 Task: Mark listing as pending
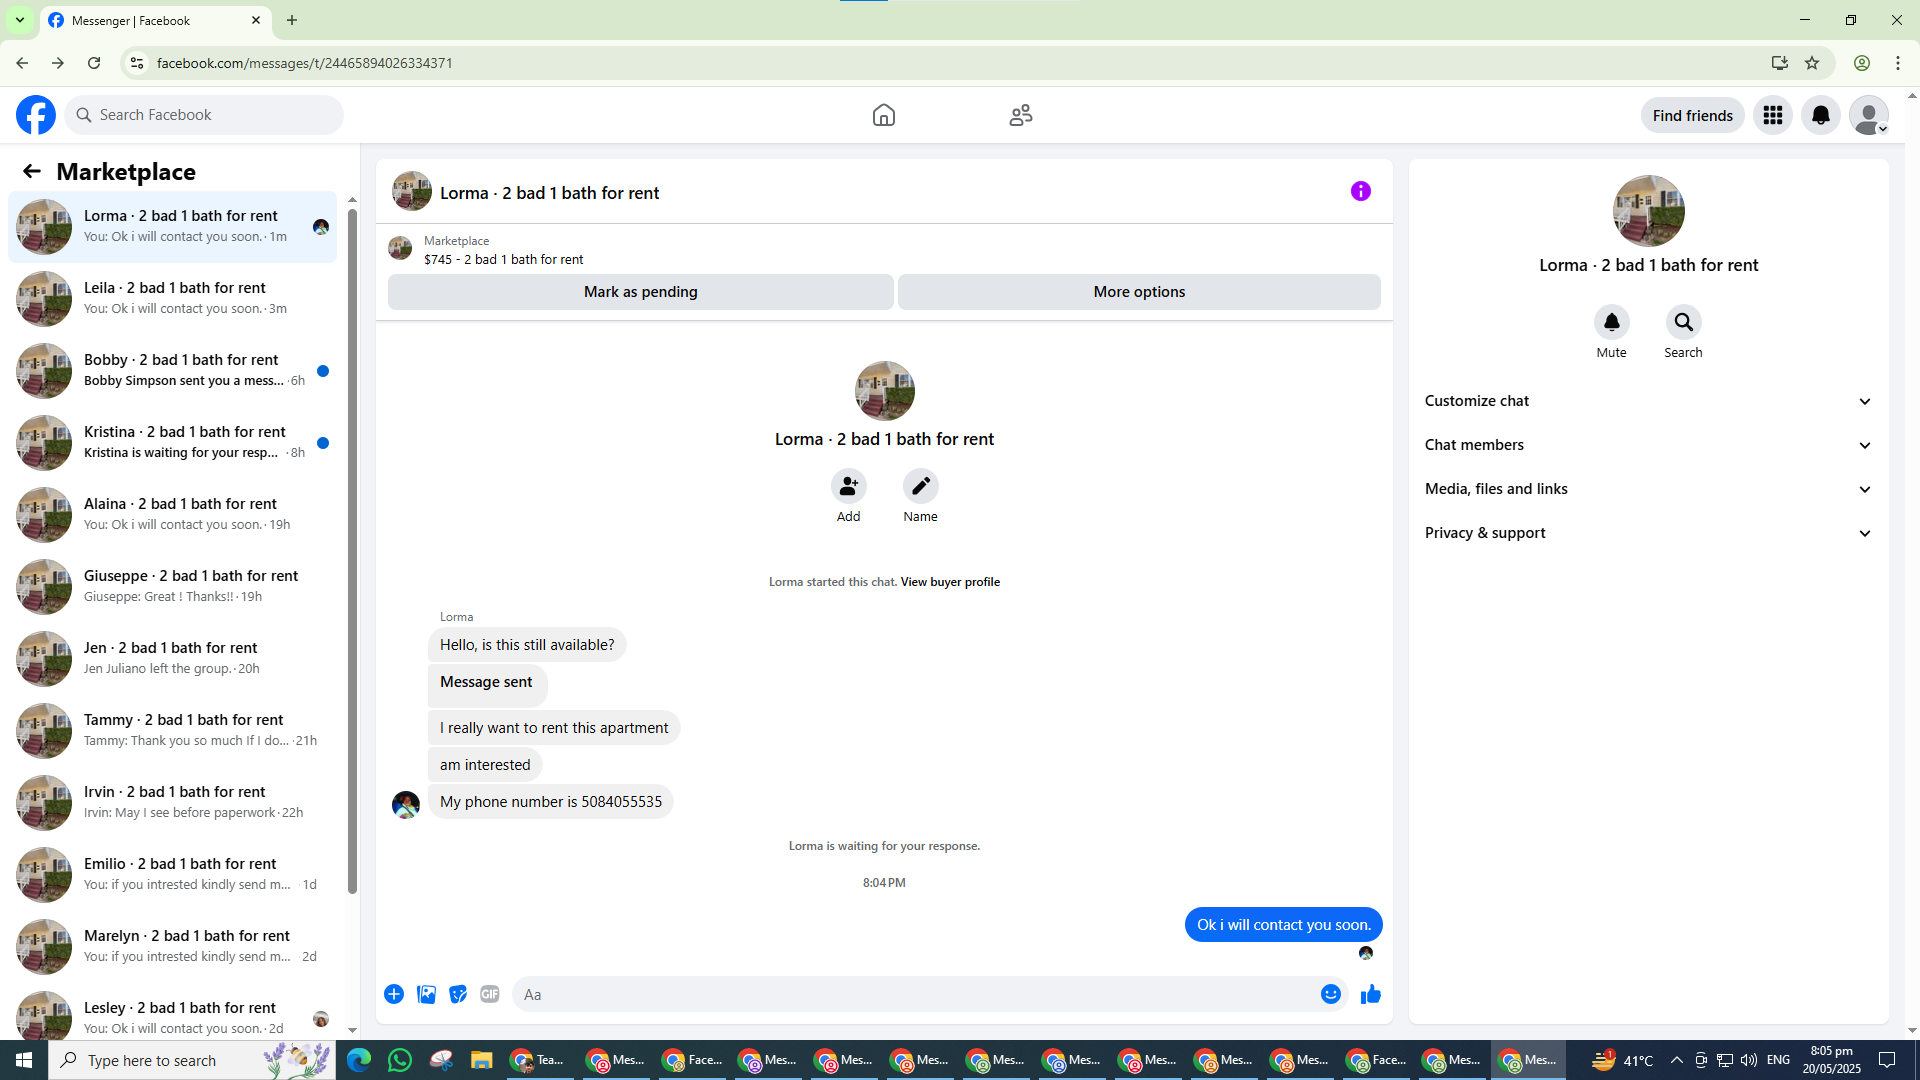(x=640, y=292)
